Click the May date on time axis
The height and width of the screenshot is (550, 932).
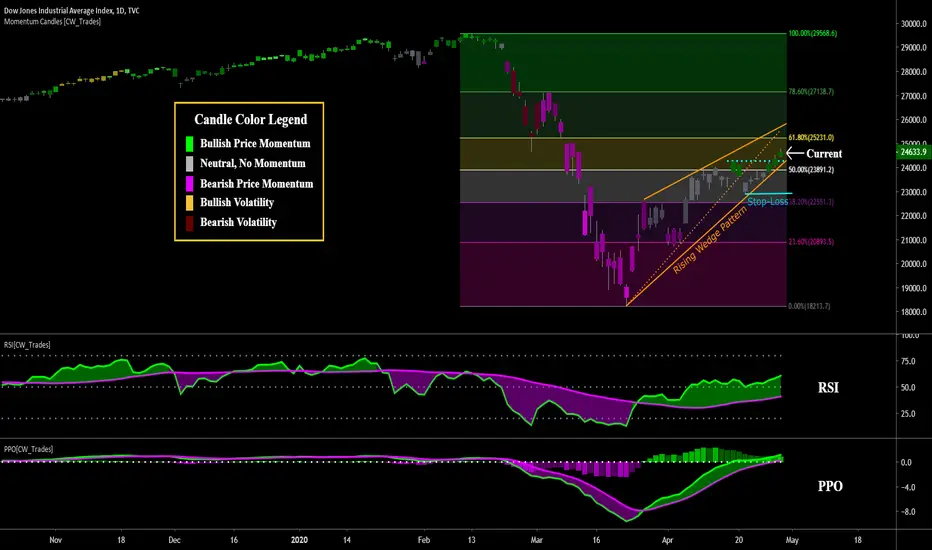click(792, 540)
